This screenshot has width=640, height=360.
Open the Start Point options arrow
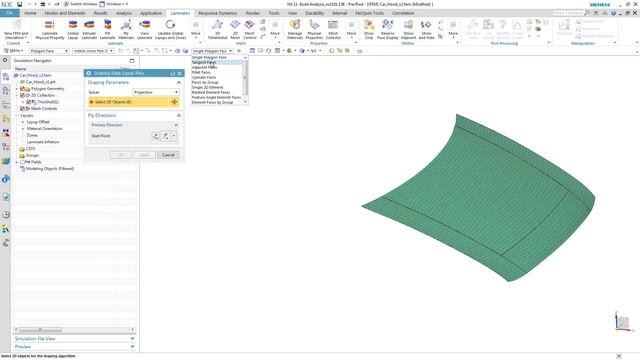click(174, 136)
